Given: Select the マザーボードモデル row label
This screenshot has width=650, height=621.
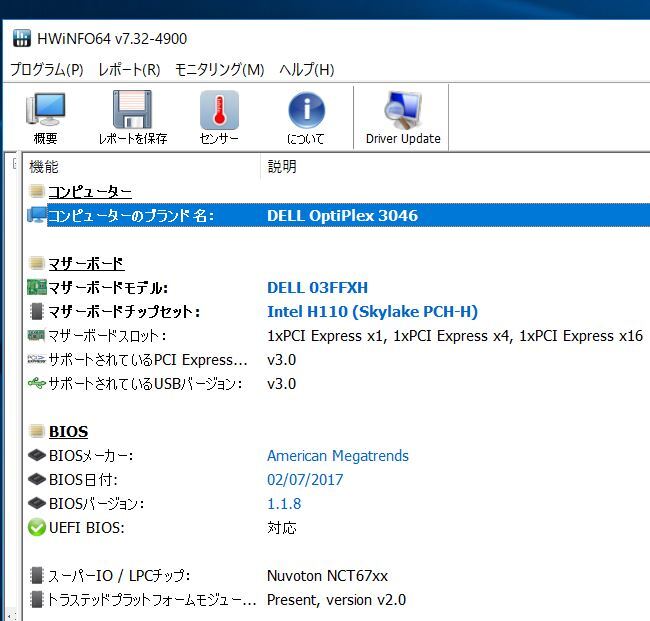Looking at the screenshot, I should (x=108, y=287).
